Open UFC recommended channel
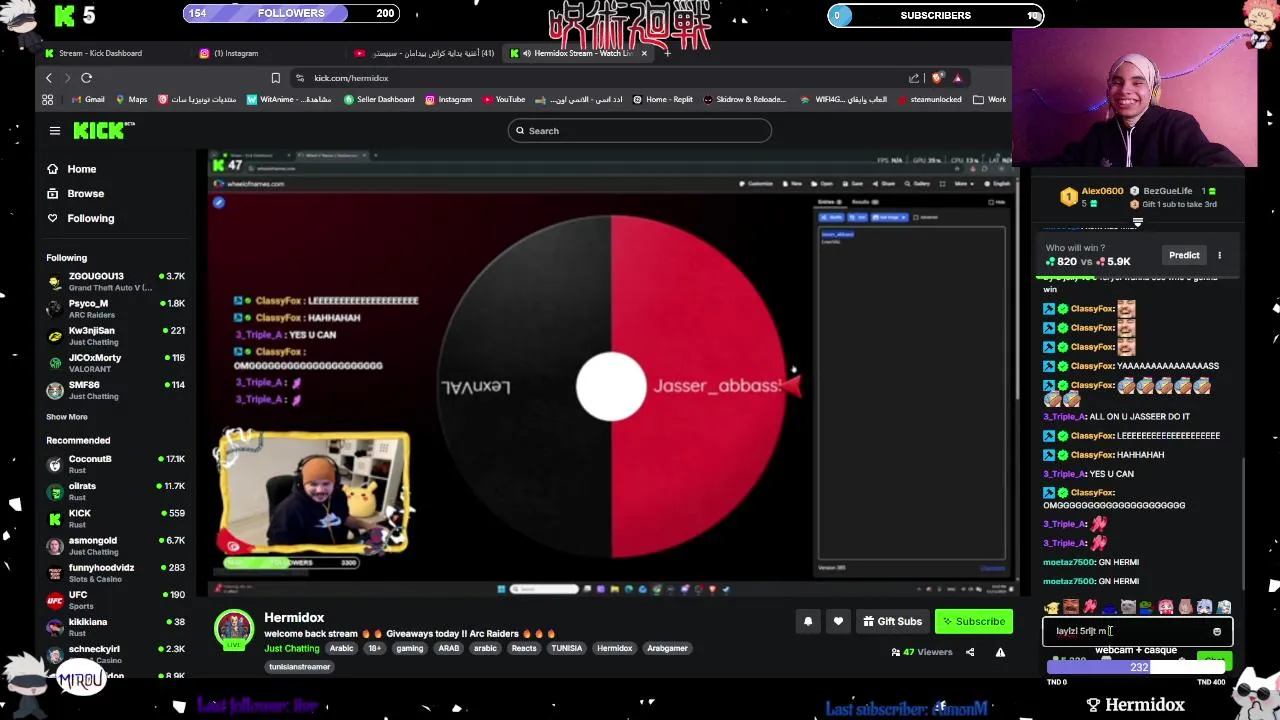Viewport: 1280px width, 720px height. pyautogui.click(x=115, y=600)
